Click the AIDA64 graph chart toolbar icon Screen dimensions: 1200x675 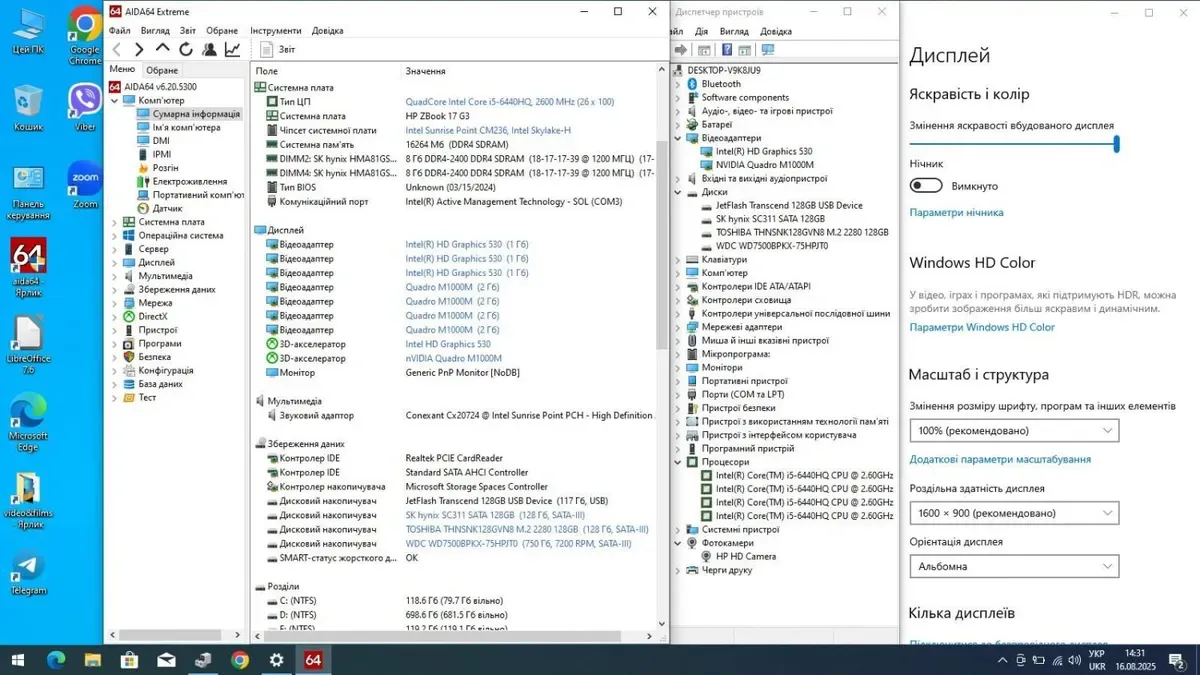point(232,49)
